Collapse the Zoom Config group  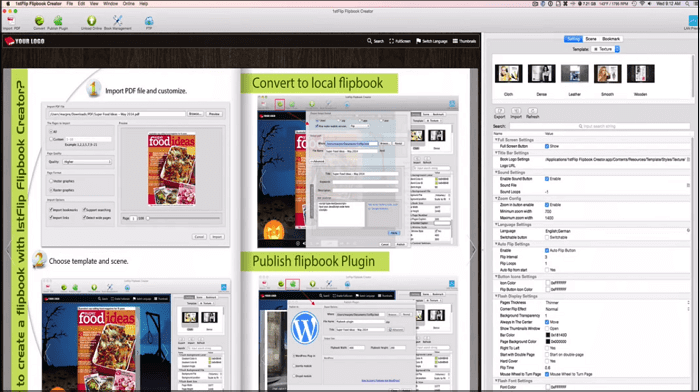pyautogui.click(x=496, y=198)
